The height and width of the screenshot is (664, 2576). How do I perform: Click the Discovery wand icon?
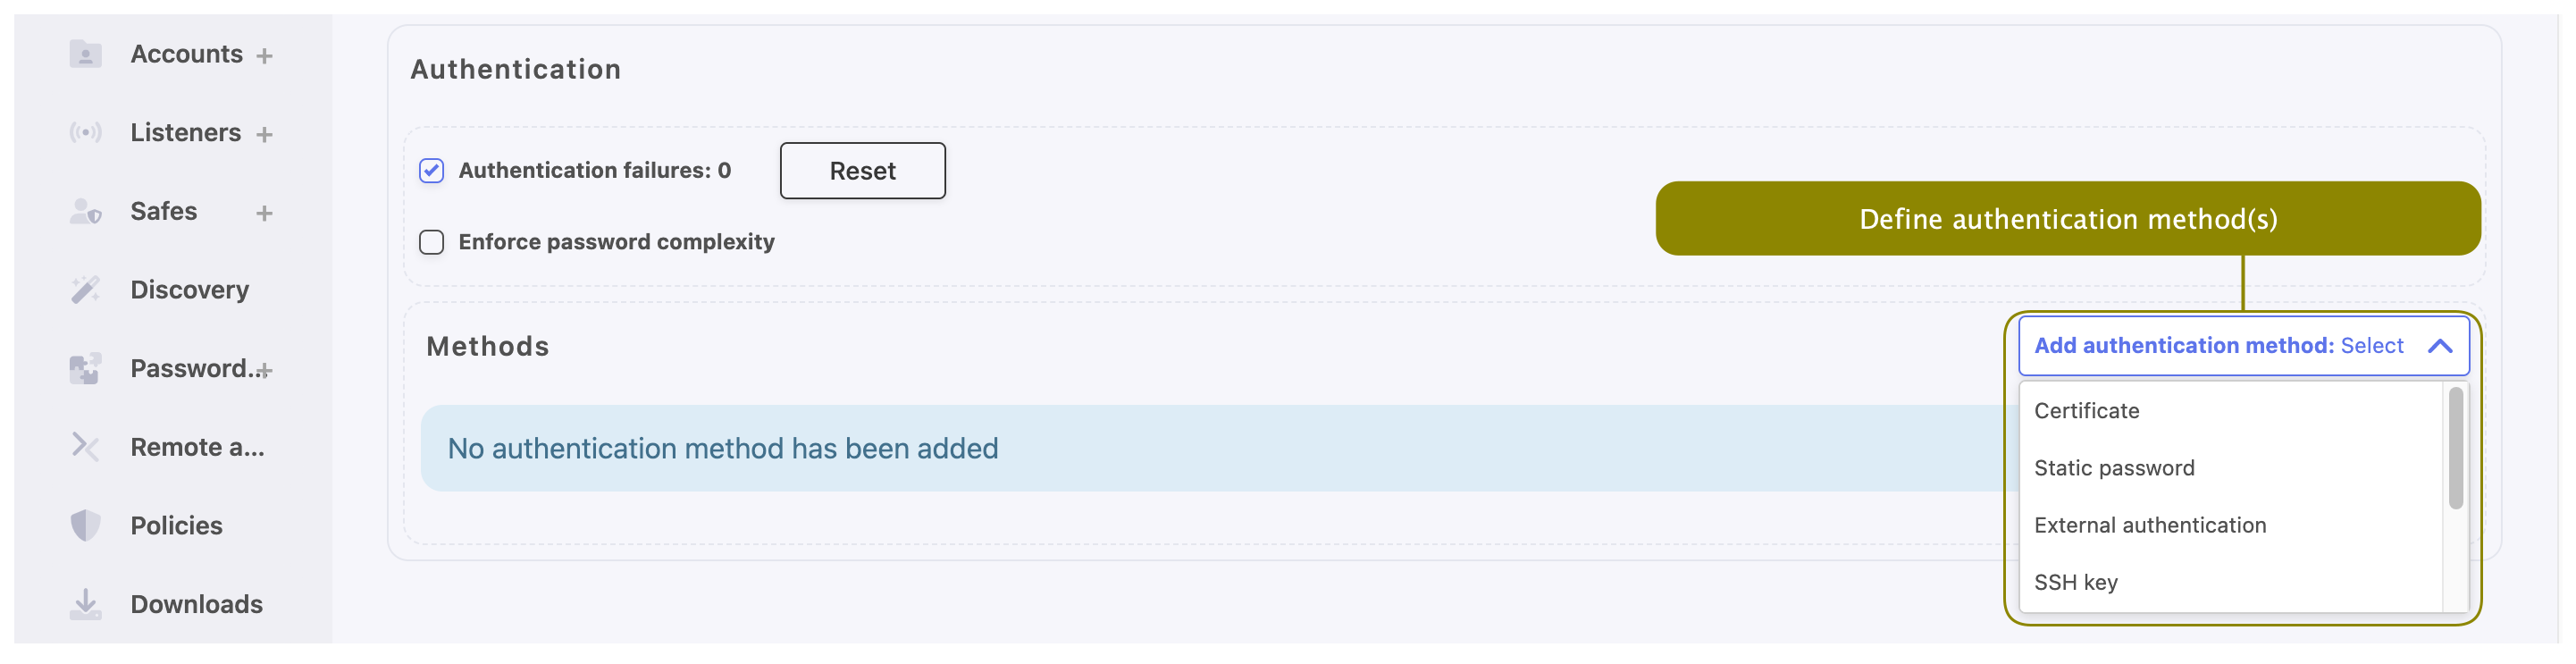[86, 290]
